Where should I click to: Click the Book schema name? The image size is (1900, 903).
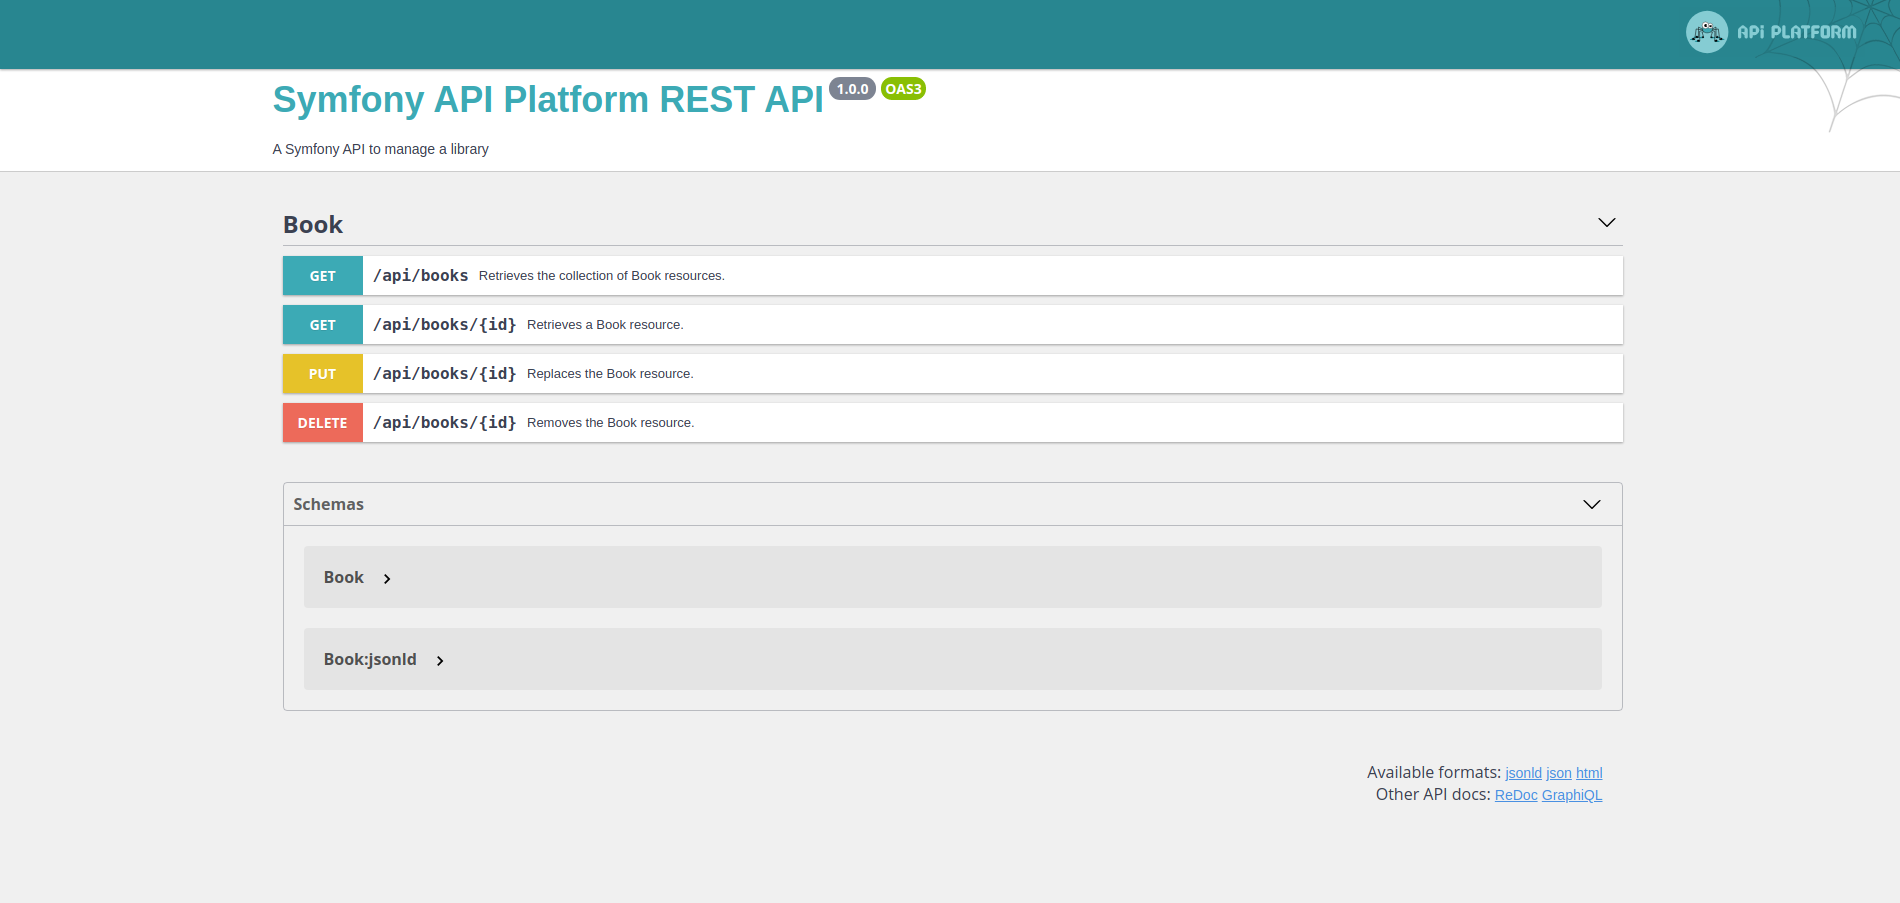(x=343, y=577)
